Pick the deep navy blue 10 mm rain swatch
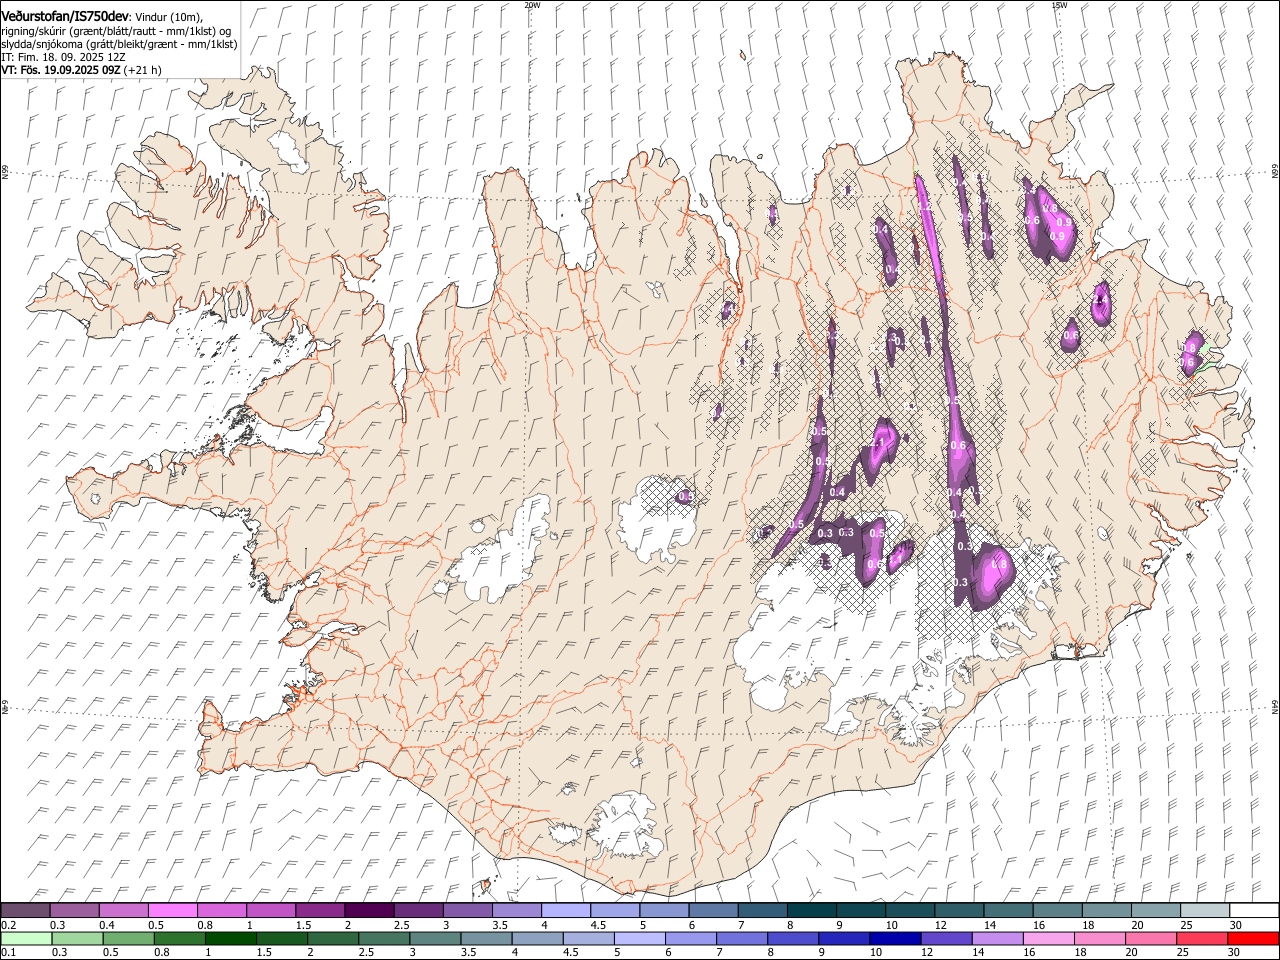The width and height of the screenshot is (1280, 960). [x=895, y=939]
